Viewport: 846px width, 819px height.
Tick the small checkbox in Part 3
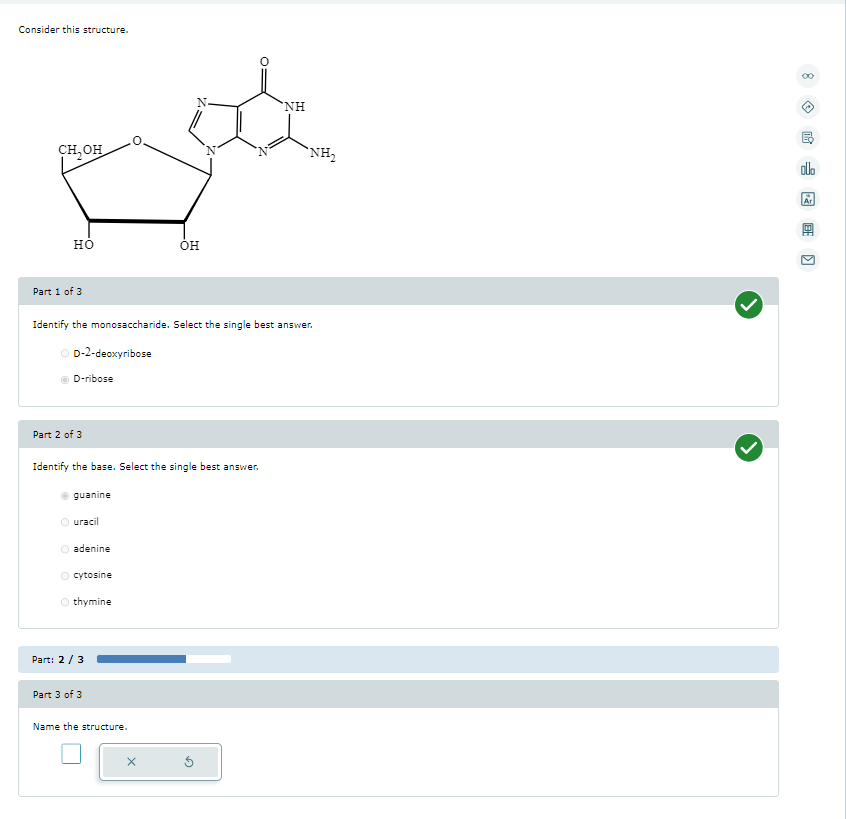(x=70, y=754)
